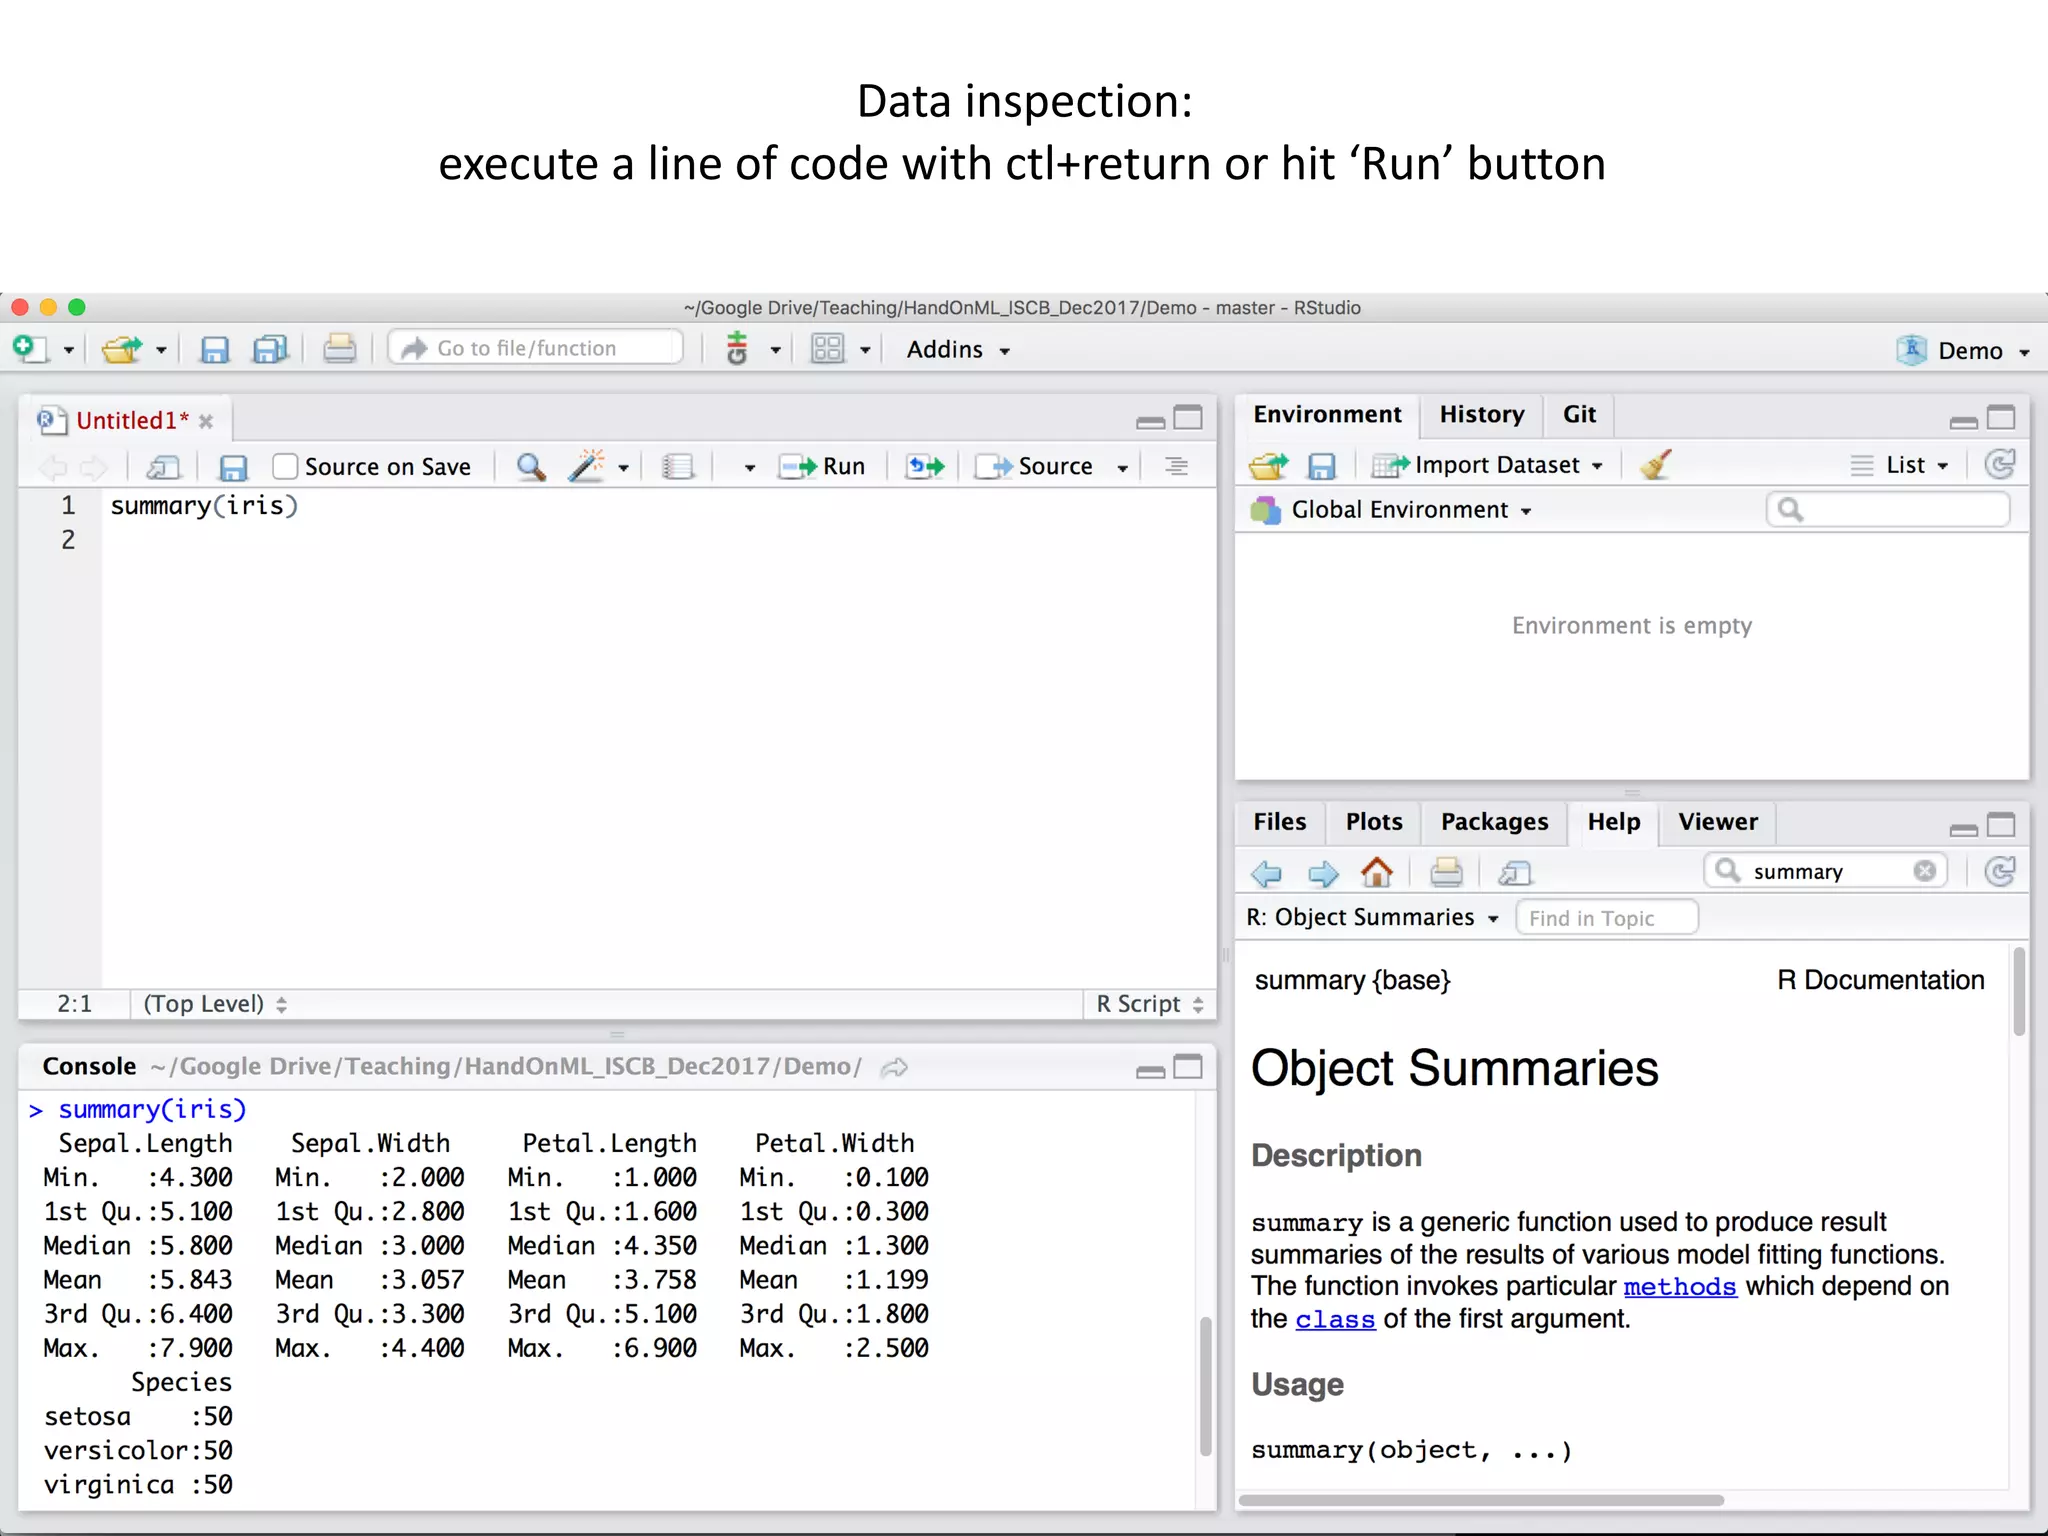Click the Show in new window icon in editor

tap(163, 467)
